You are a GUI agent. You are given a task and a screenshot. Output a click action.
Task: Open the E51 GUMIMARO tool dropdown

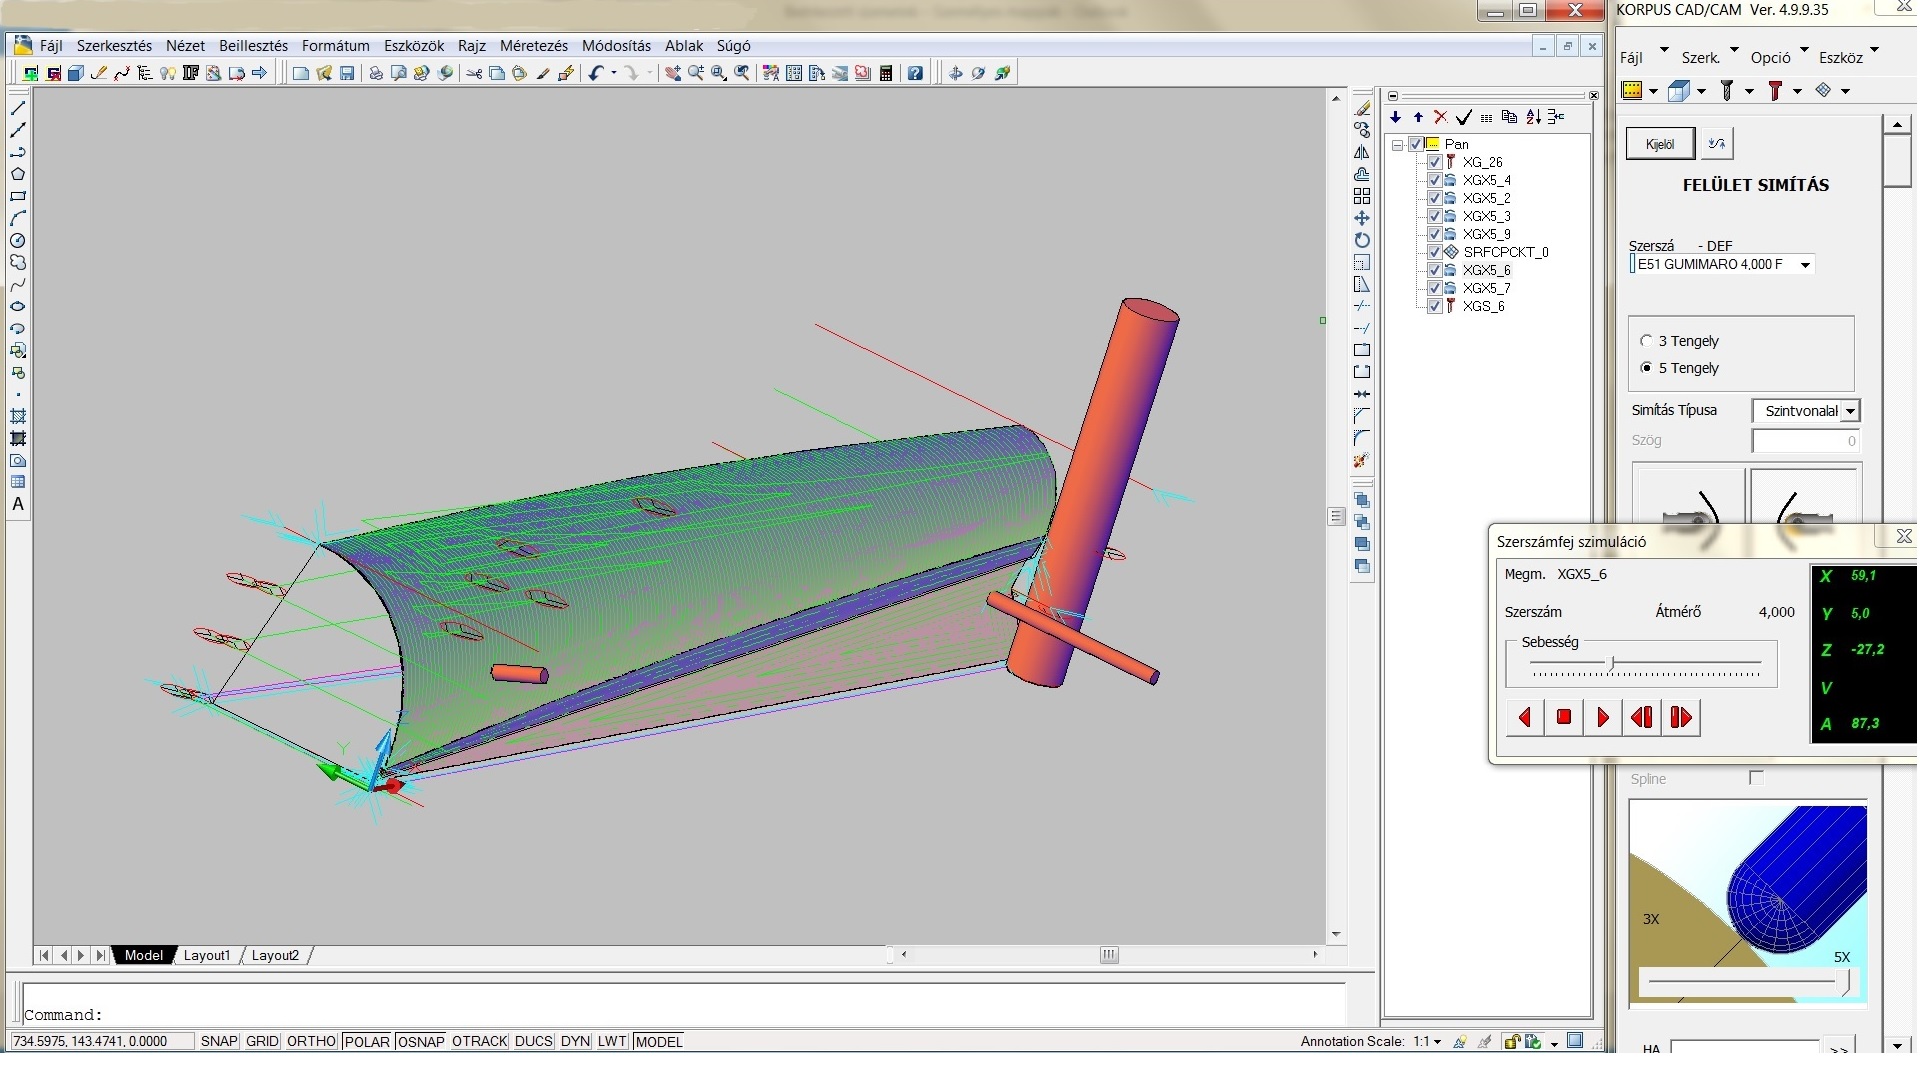point(1805,265)
